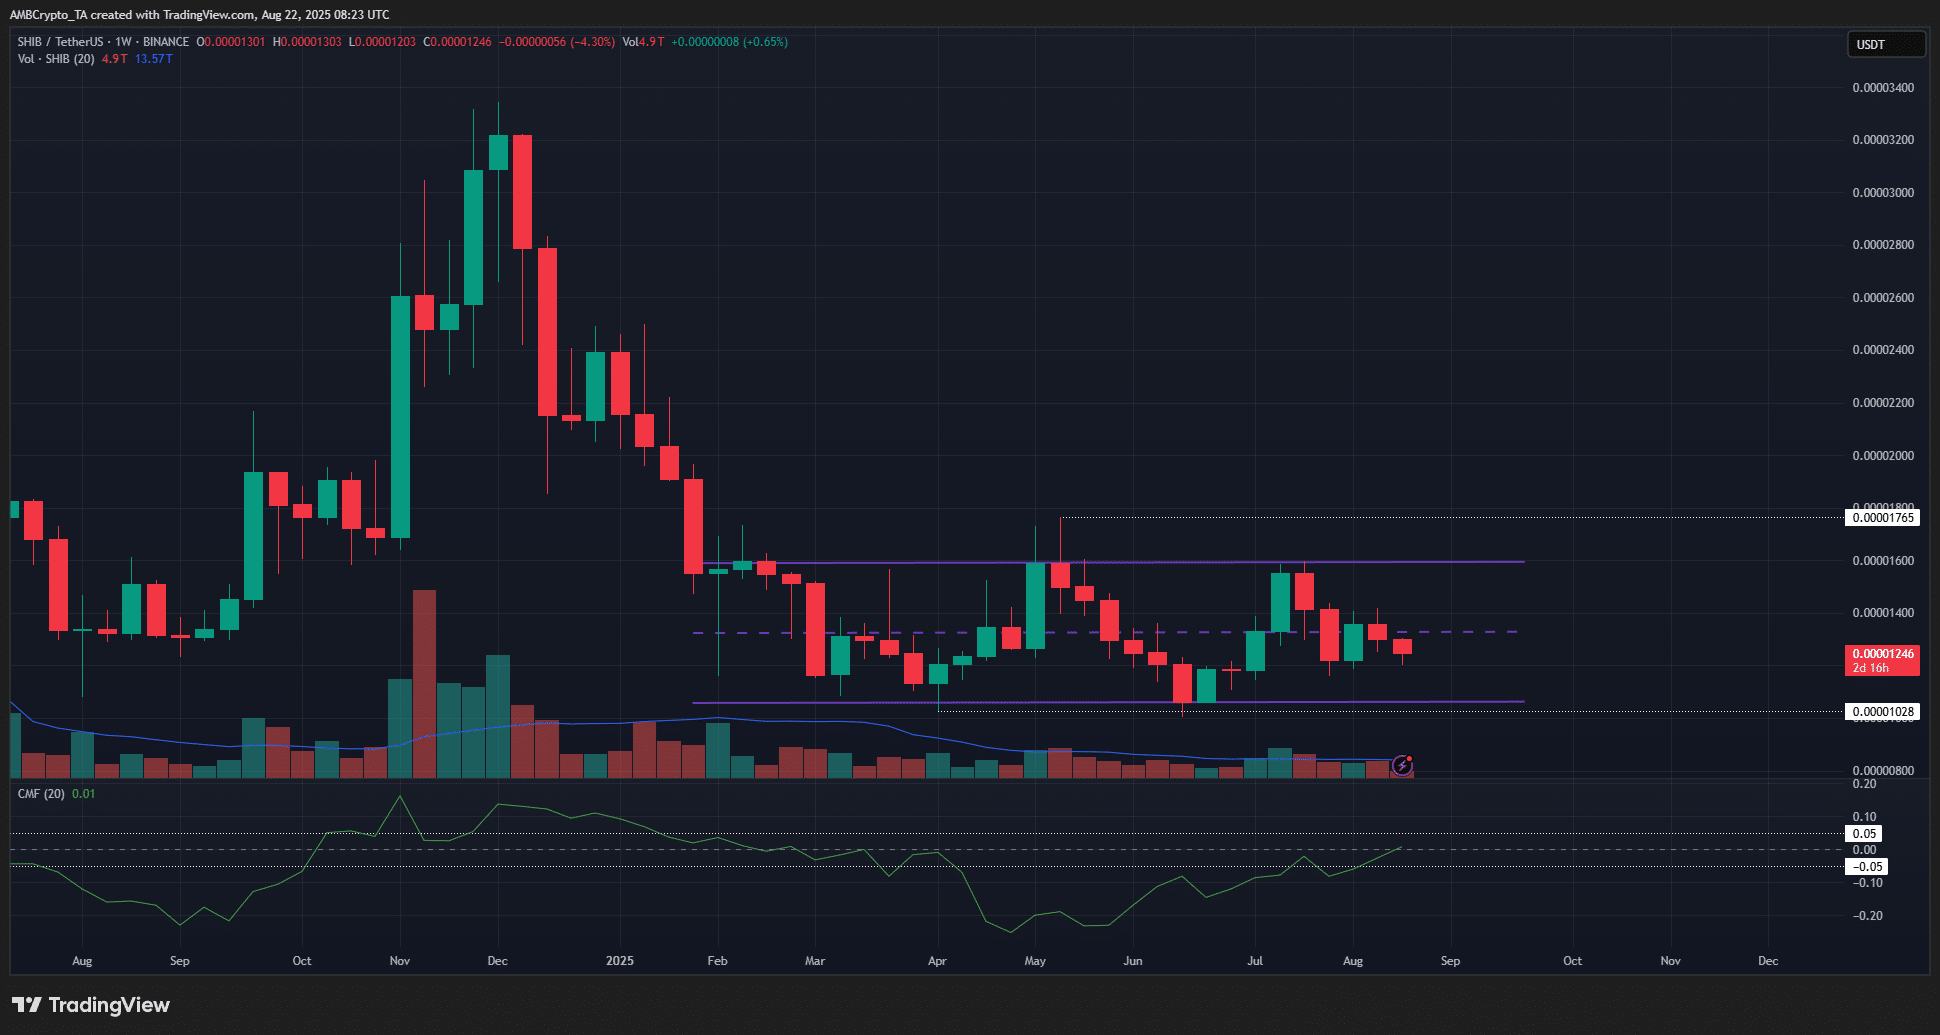The height and width of the screenshot is (1035, 1940).
Task: Select the Vol · SHIB (20) indicator legend
Action: pos(56,59)
